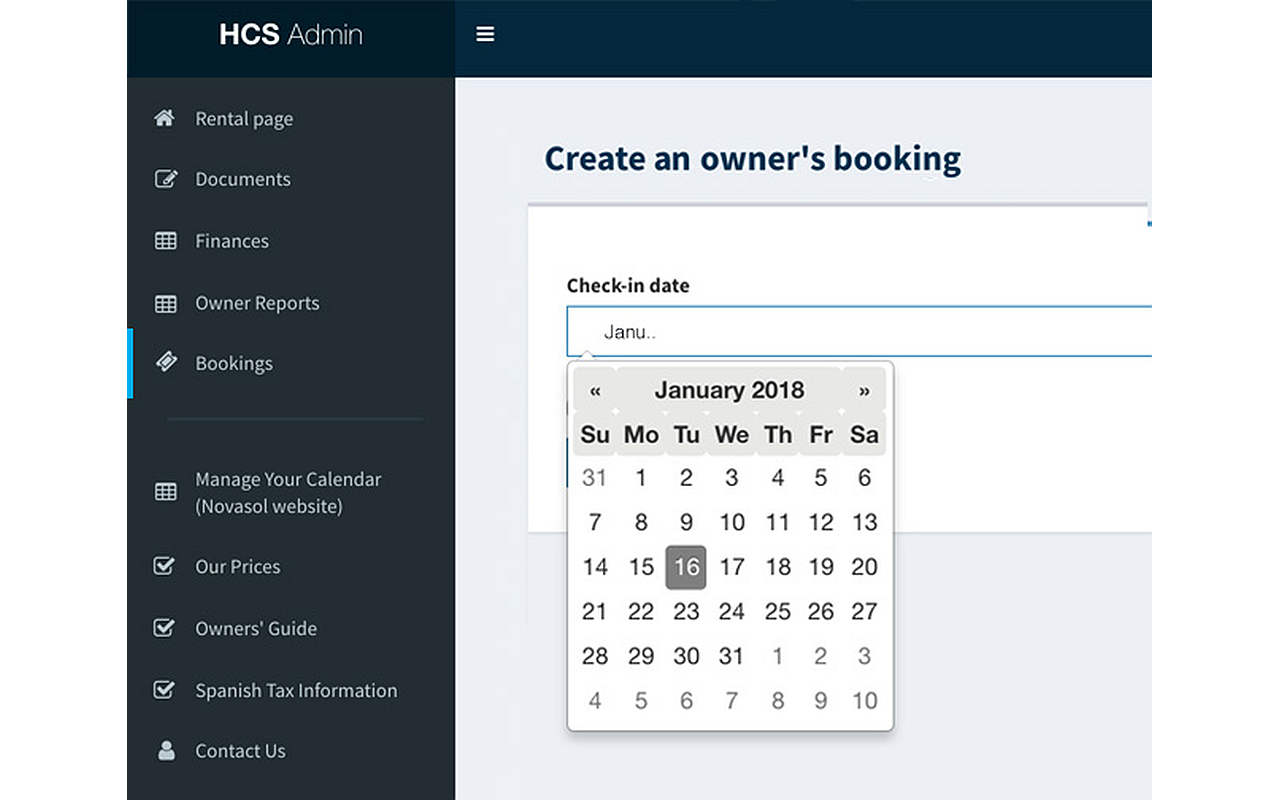
Task: Pick January 30 in the datepicker
Action: click(686, 656)
